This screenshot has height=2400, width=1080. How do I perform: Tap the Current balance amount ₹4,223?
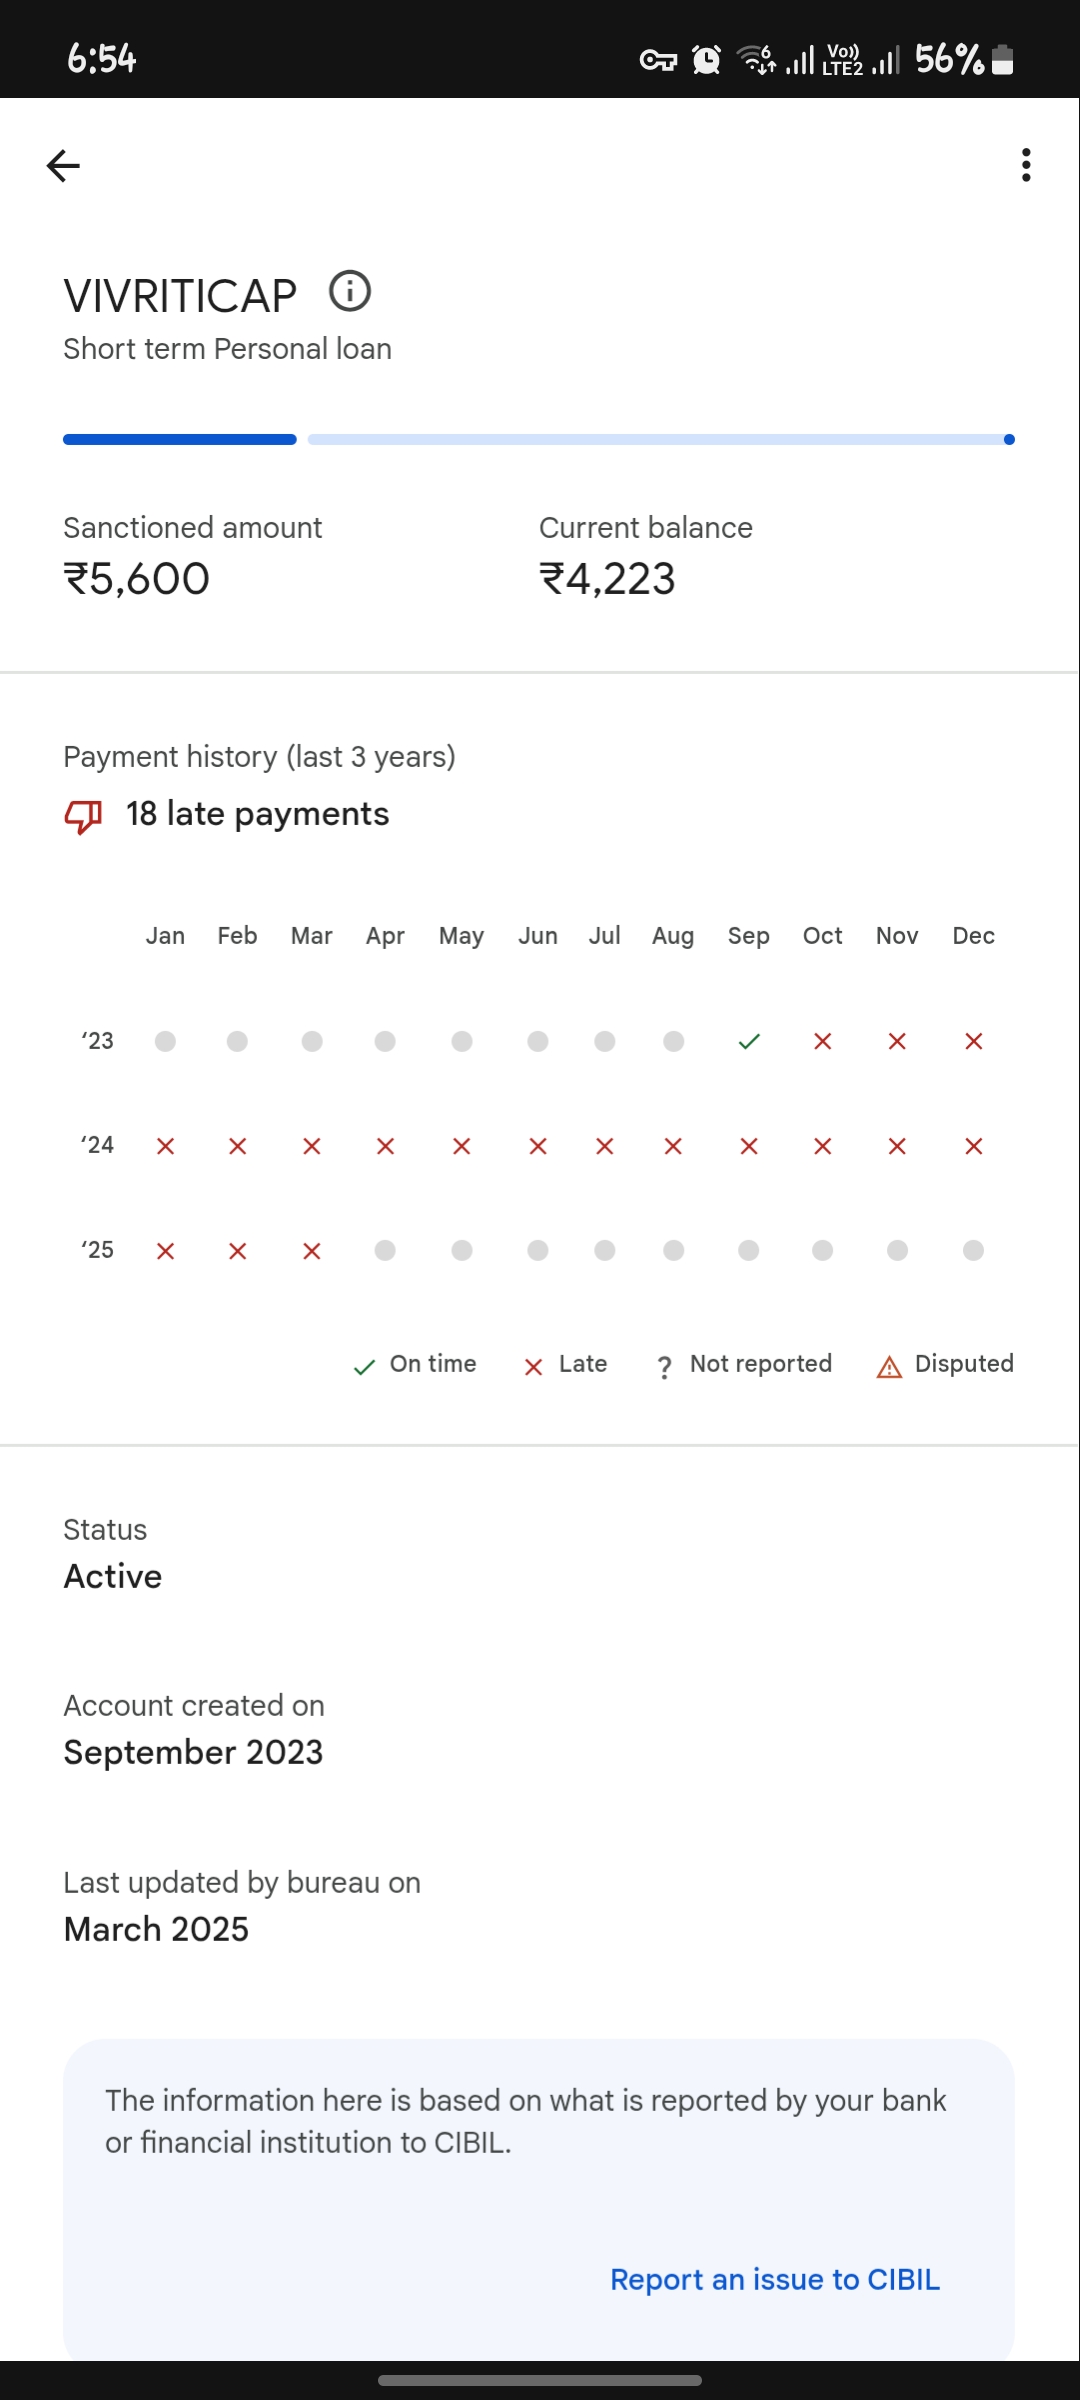[608, 579]
